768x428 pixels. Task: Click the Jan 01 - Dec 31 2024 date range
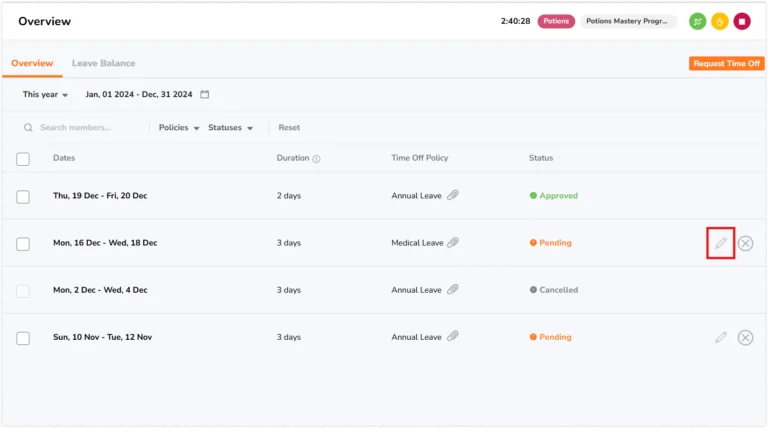(x=139, y=95)
